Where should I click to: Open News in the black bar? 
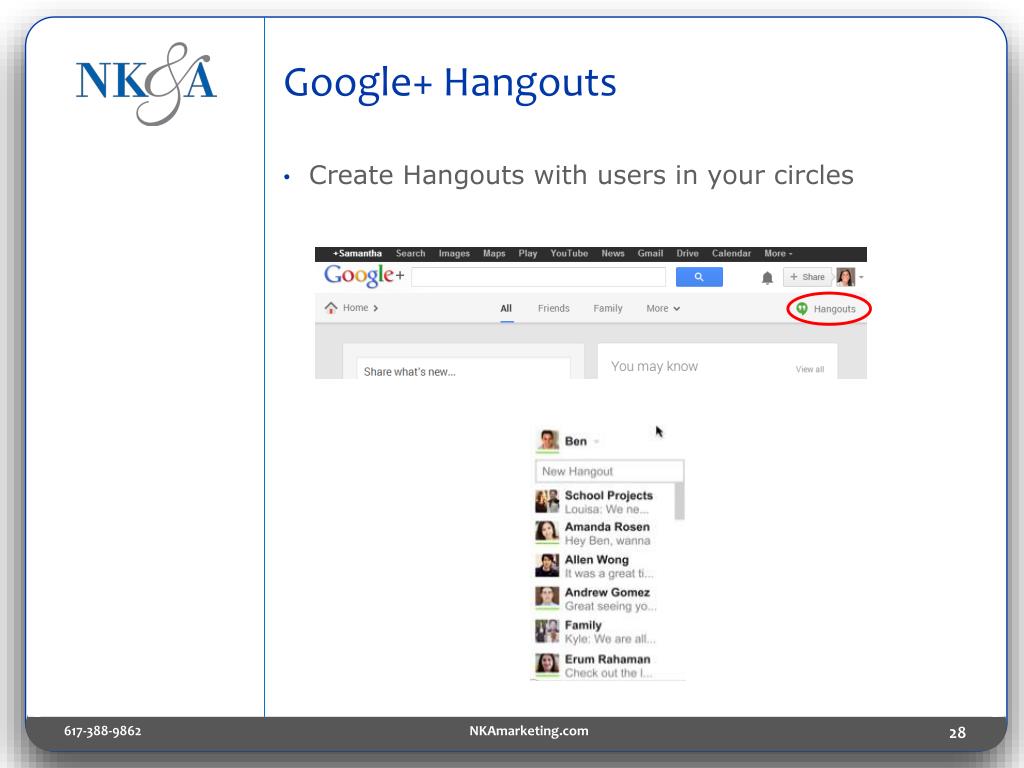coord(613,253)
